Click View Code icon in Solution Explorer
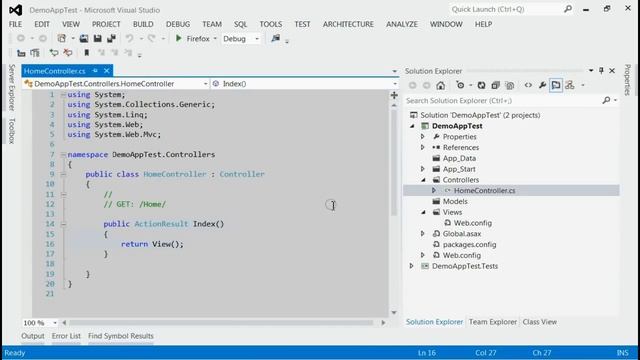The height and width of the screenshot is (360, 640). coord(528,85)
